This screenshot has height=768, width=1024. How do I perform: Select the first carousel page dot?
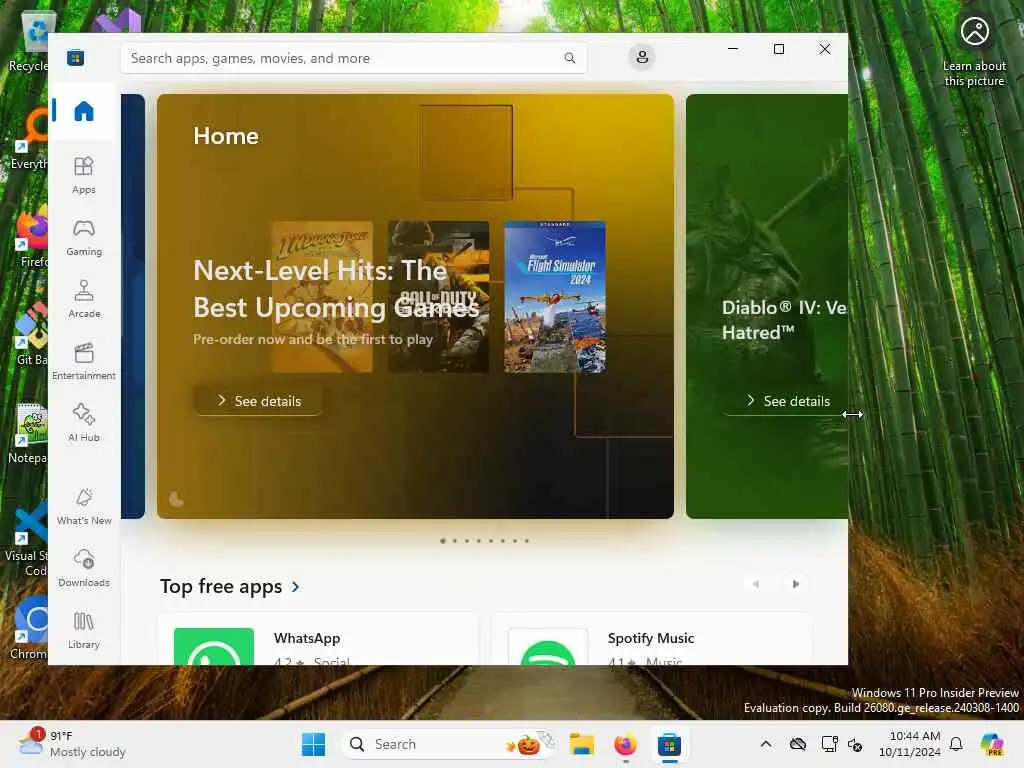tap(443, 541)
